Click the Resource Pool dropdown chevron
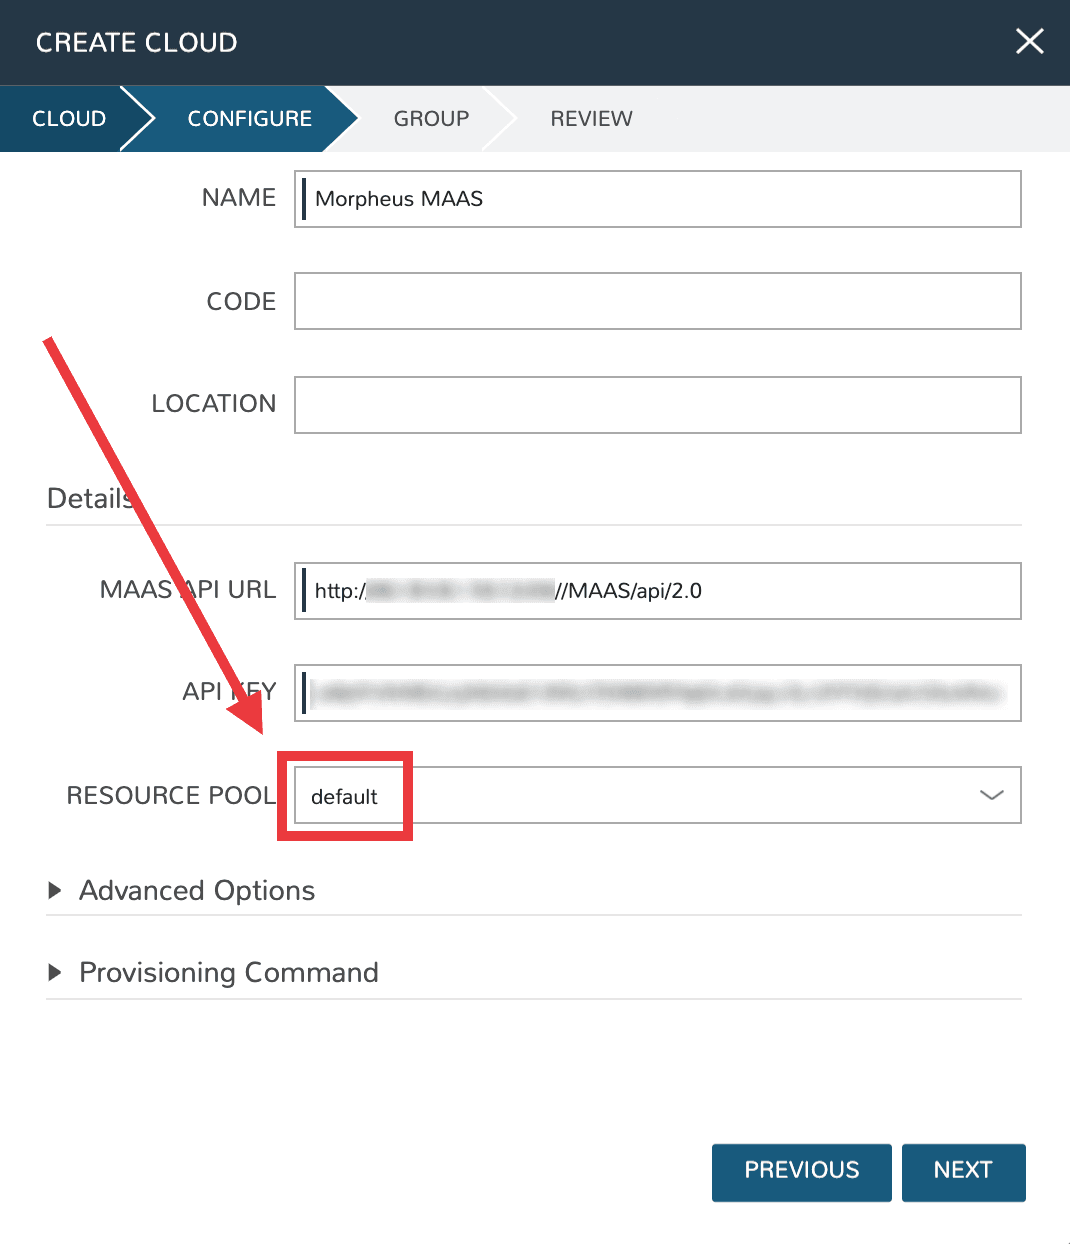 pos(991,795)
